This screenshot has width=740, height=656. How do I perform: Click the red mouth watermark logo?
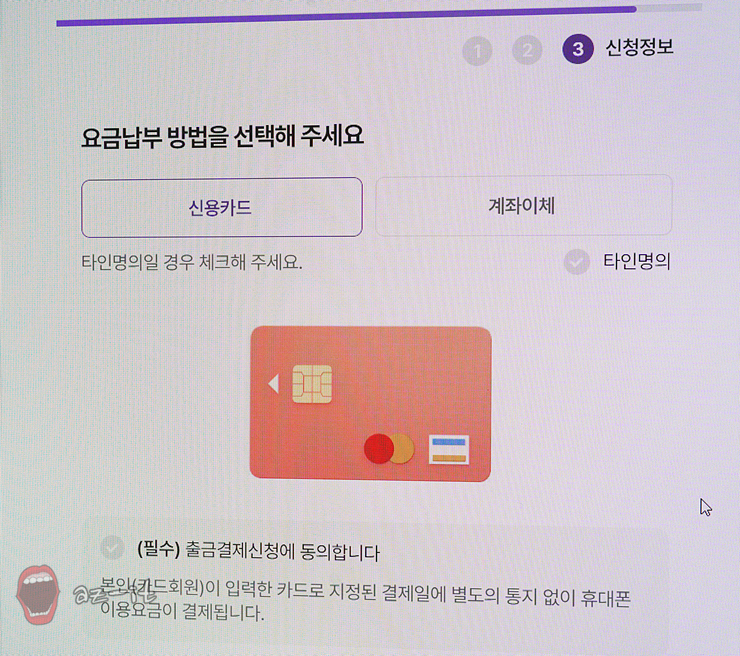tap(38, 595)
